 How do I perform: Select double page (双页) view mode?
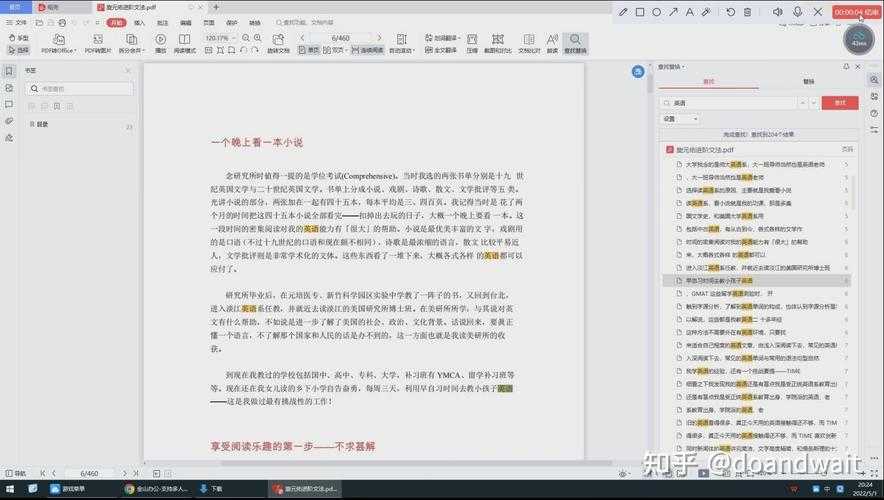point(335,50)
